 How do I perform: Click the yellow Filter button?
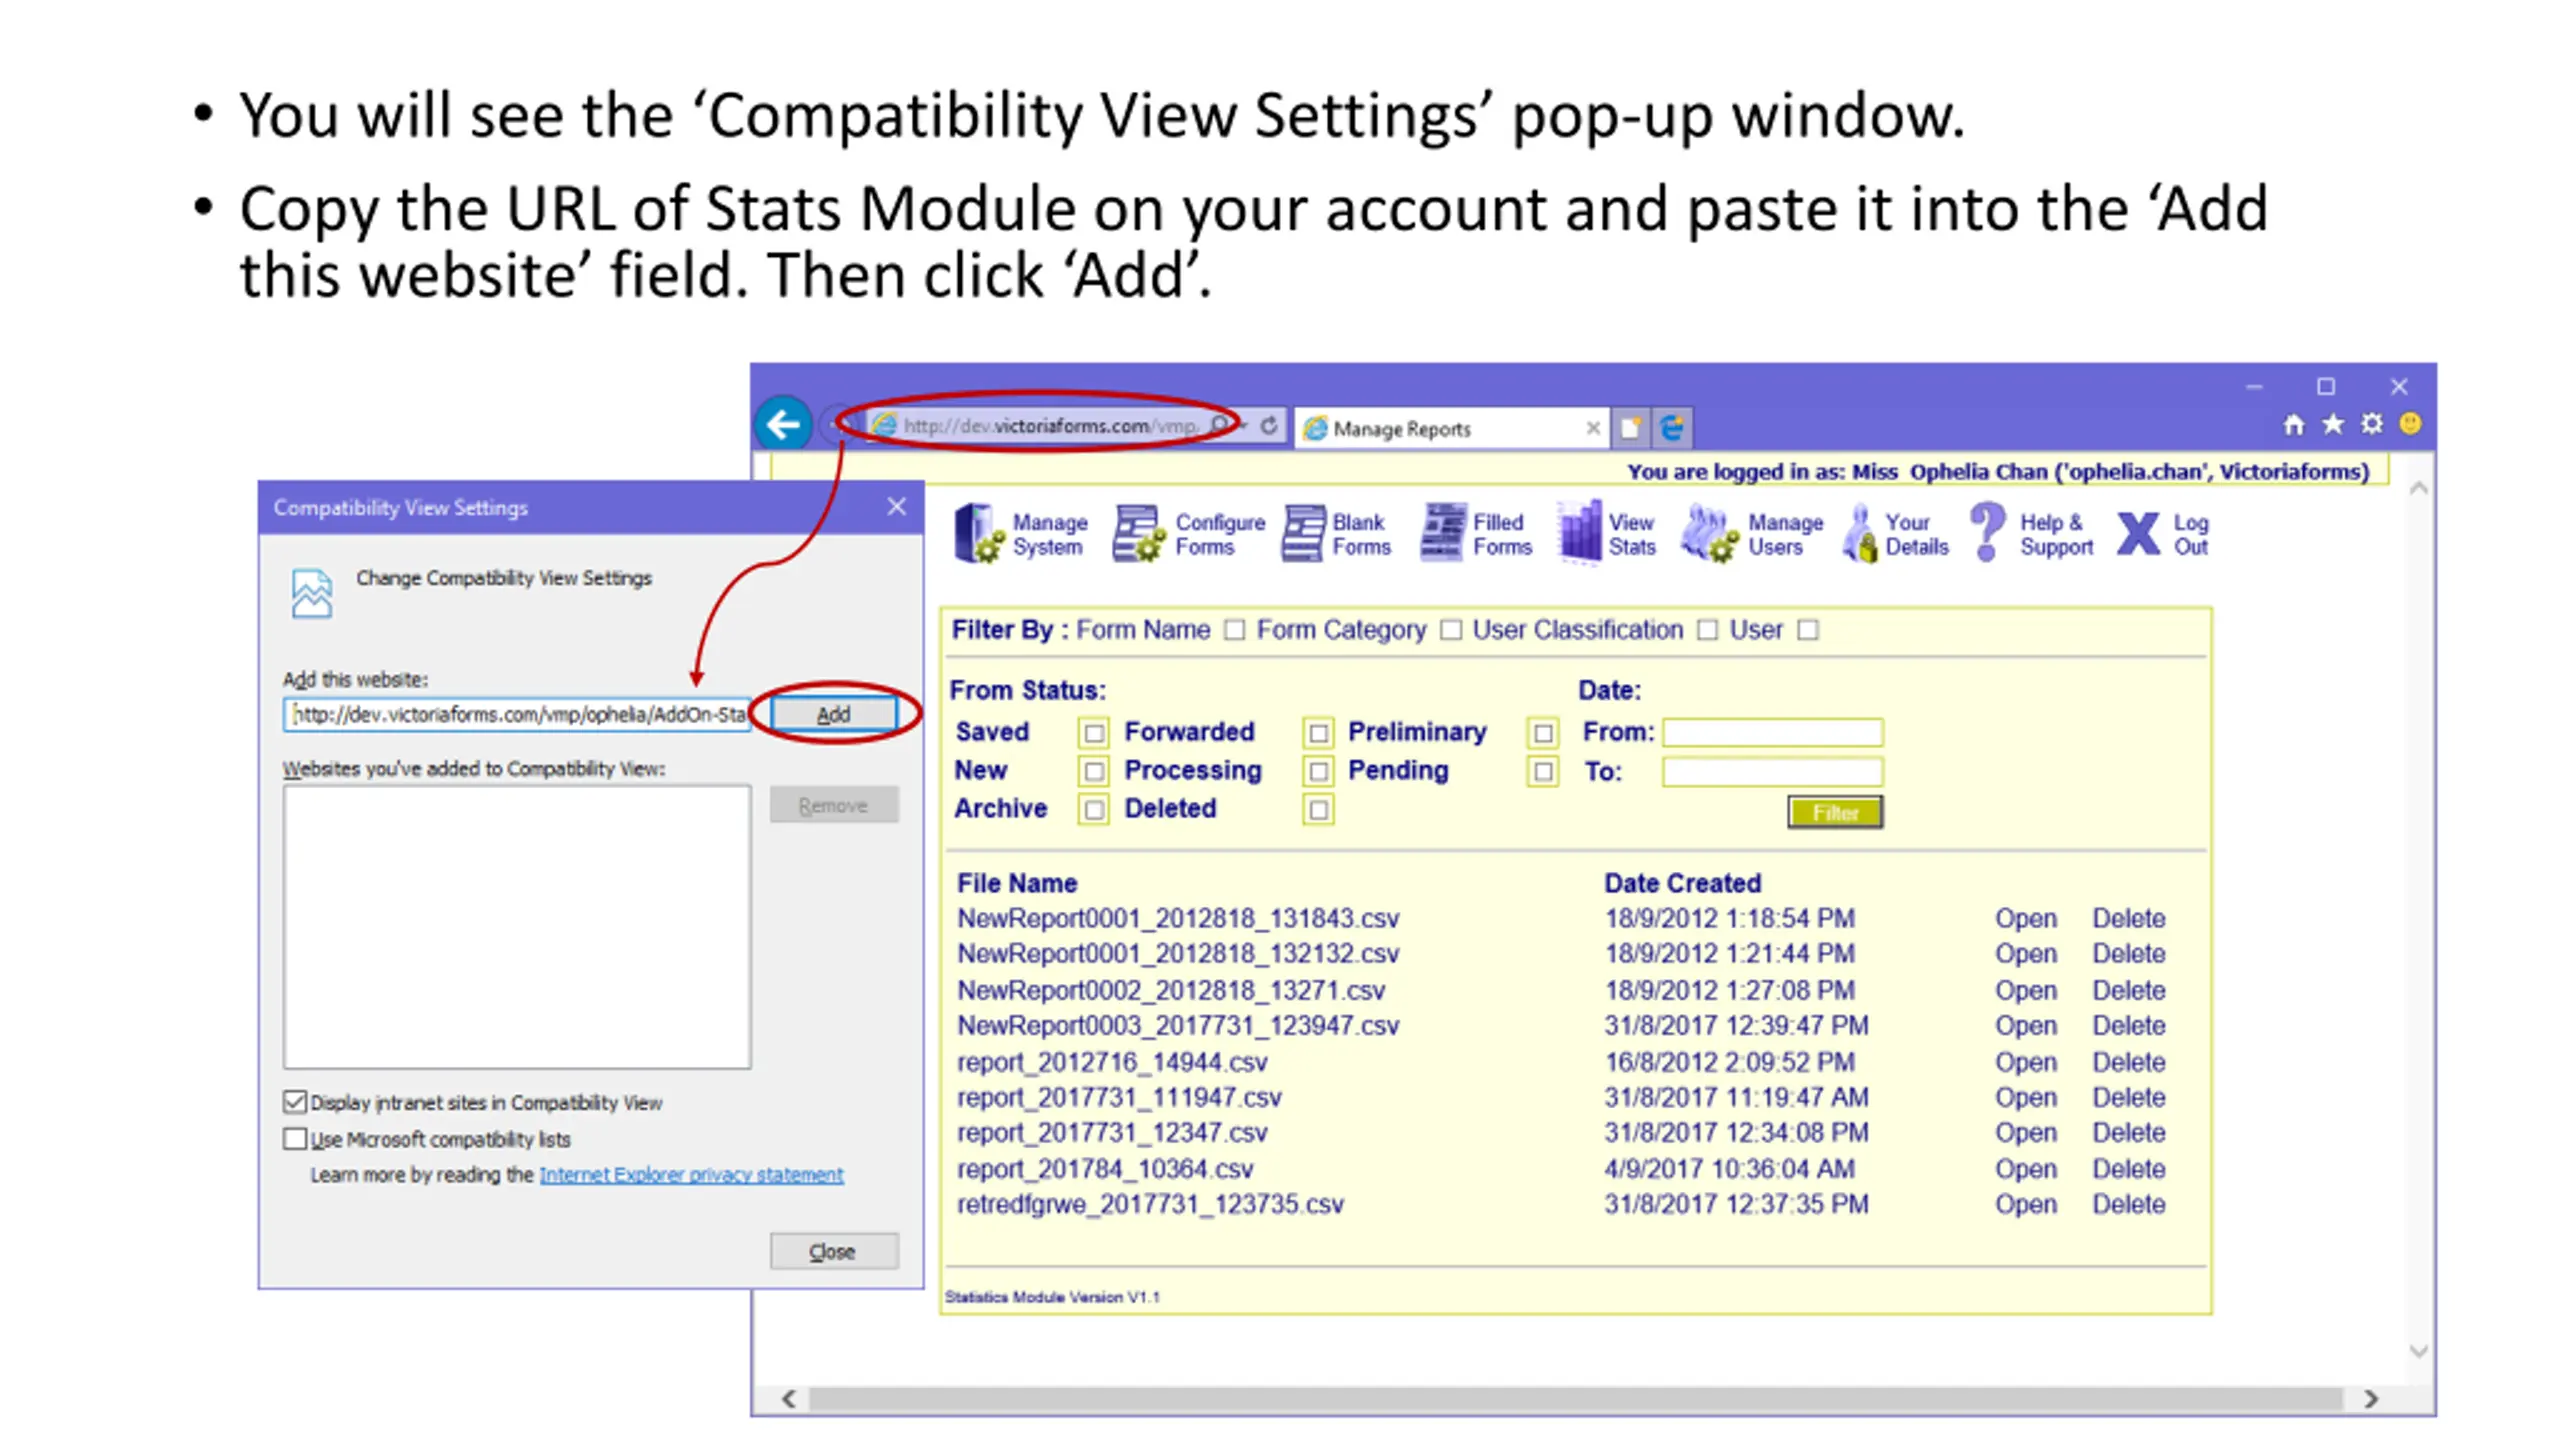point(1835,812)
